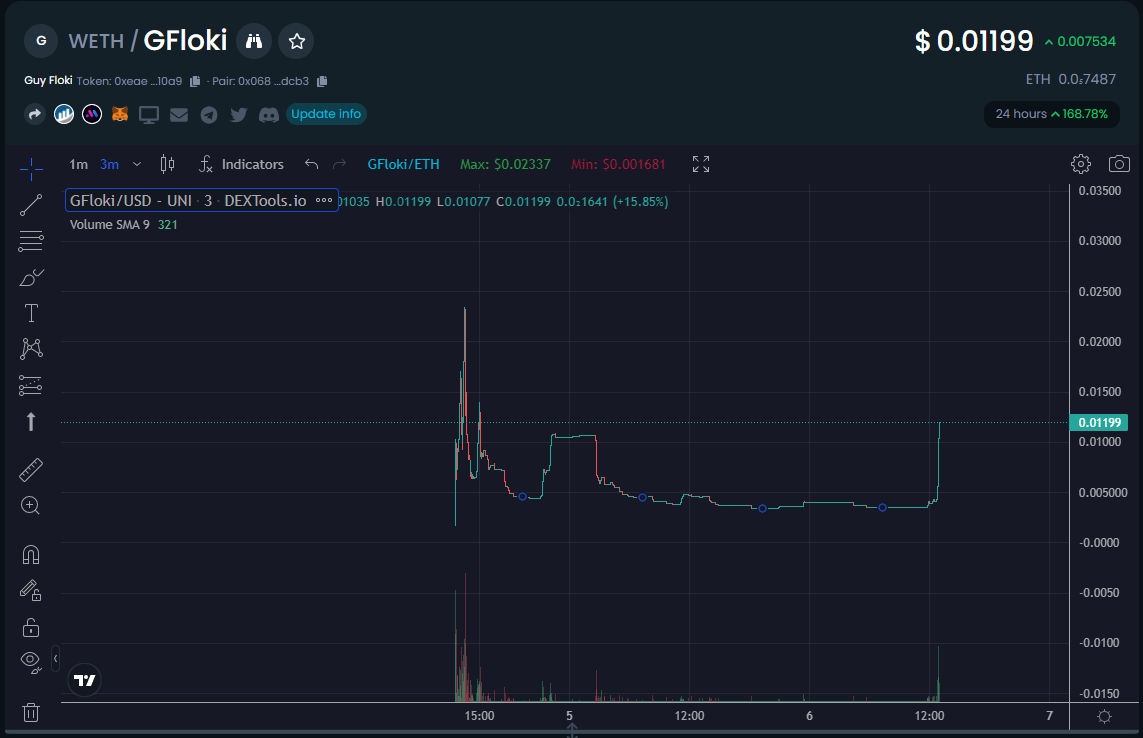Switch the chart to GFloki/ETH pricing

pyautogui.click(x=403, y=165)
